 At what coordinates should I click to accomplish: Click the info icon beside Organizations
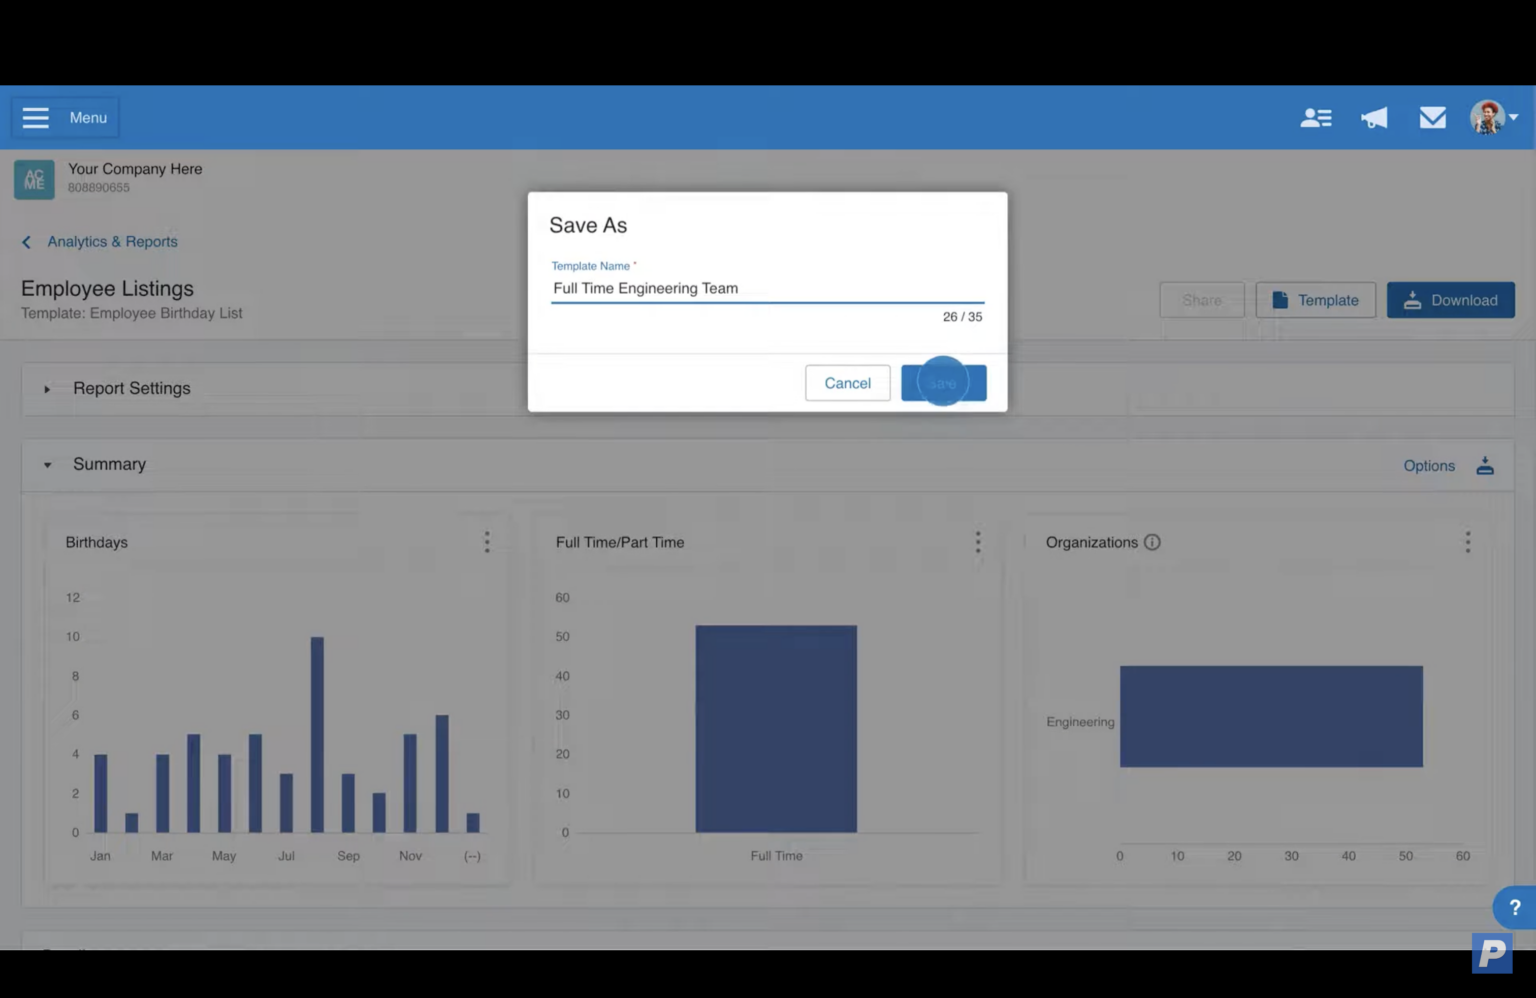pos(1152,542)
